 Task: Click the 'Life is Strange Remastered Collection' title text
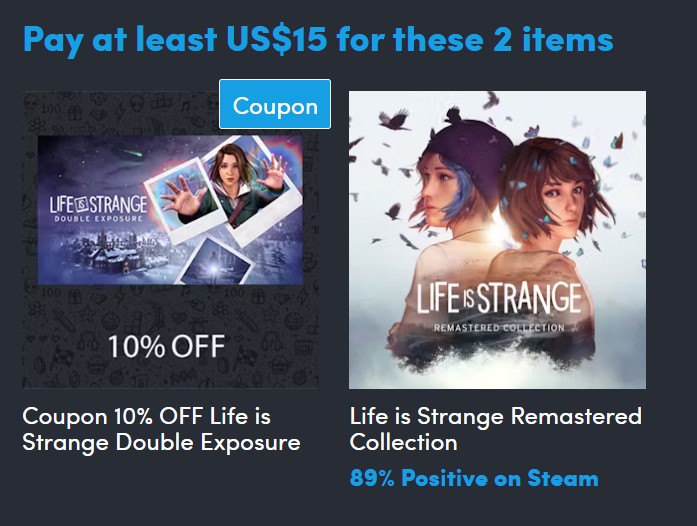point(495,428)
